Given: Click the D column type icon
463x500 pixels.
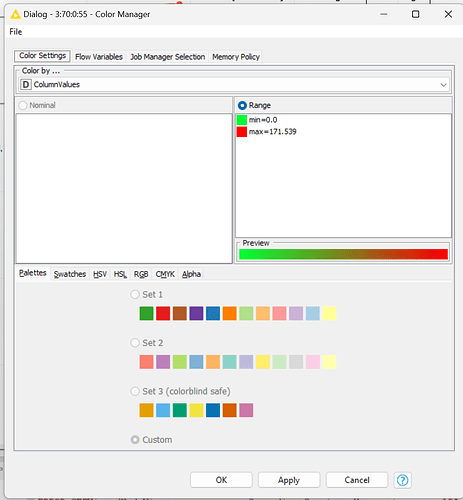Looking at the screenshot, I should point(26,85).
